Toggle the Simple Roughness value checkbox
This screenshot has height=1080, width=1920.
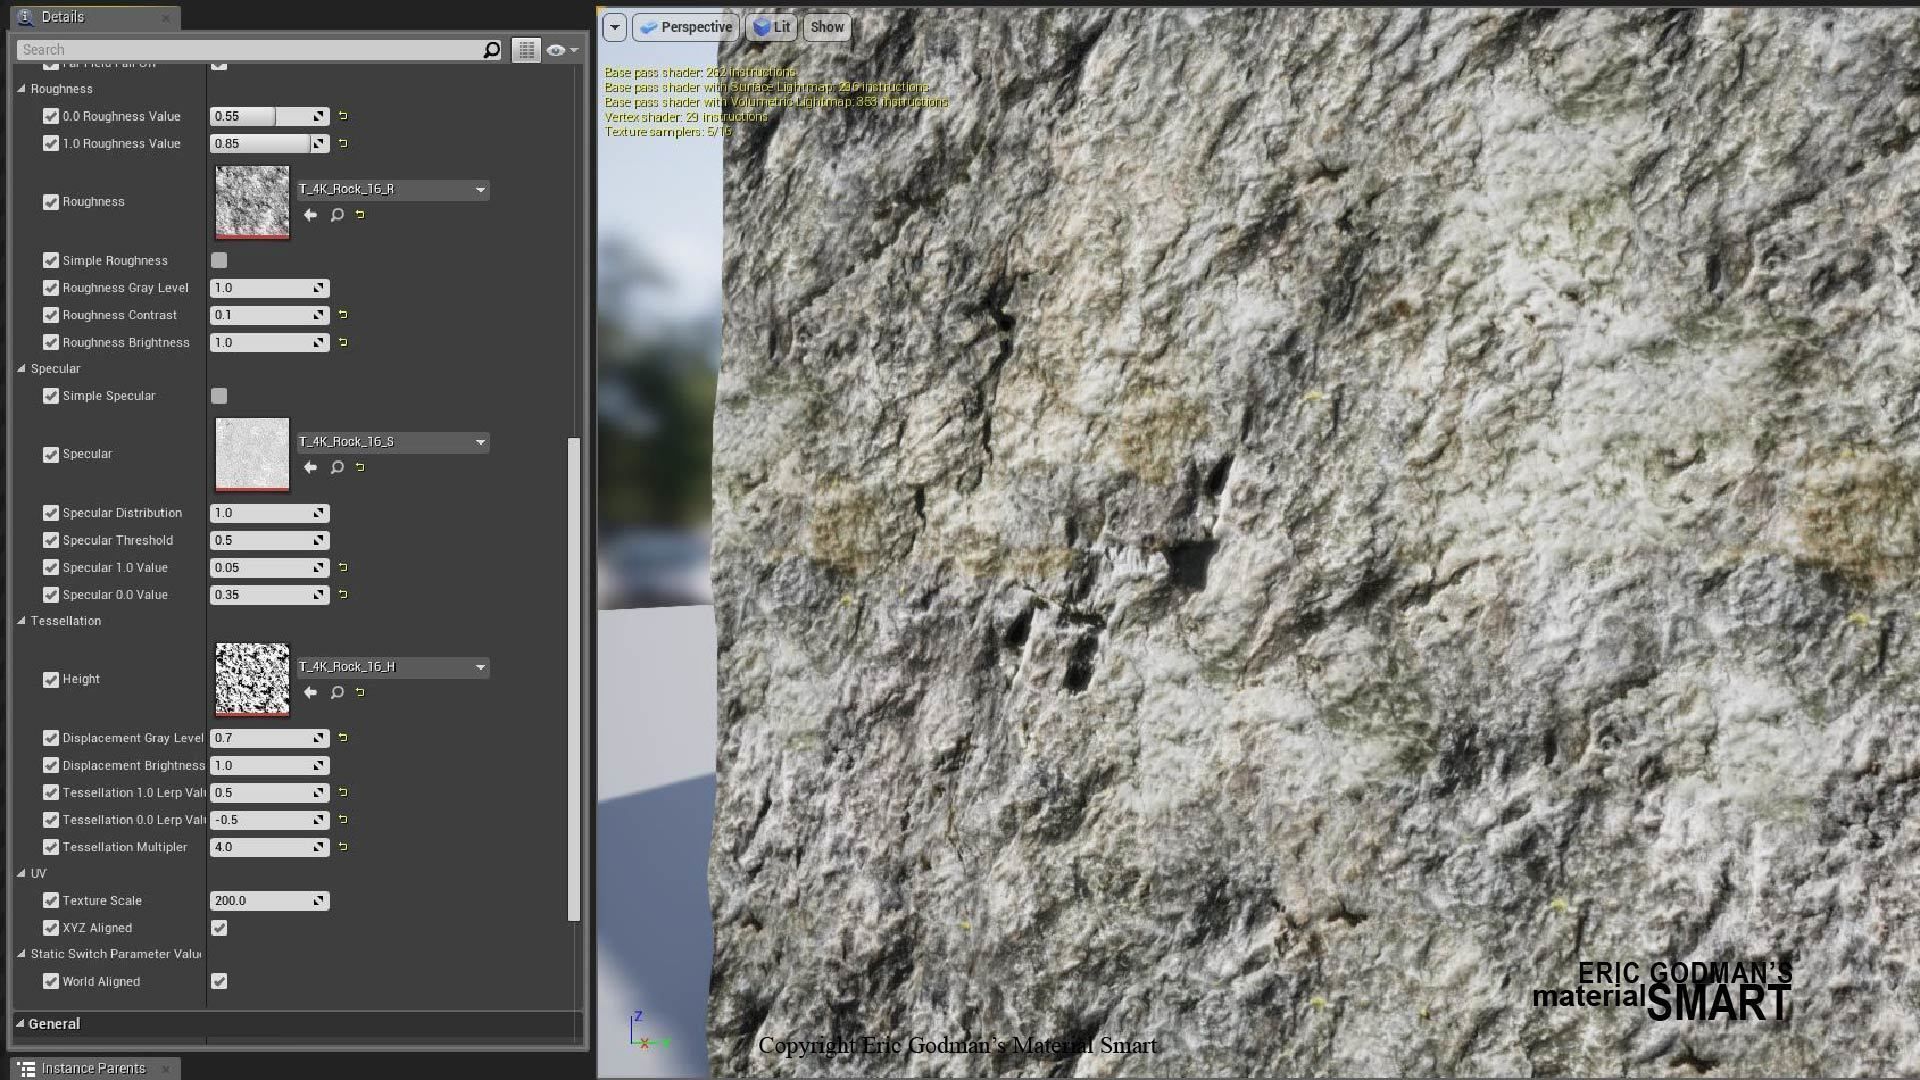pos(219,261)
